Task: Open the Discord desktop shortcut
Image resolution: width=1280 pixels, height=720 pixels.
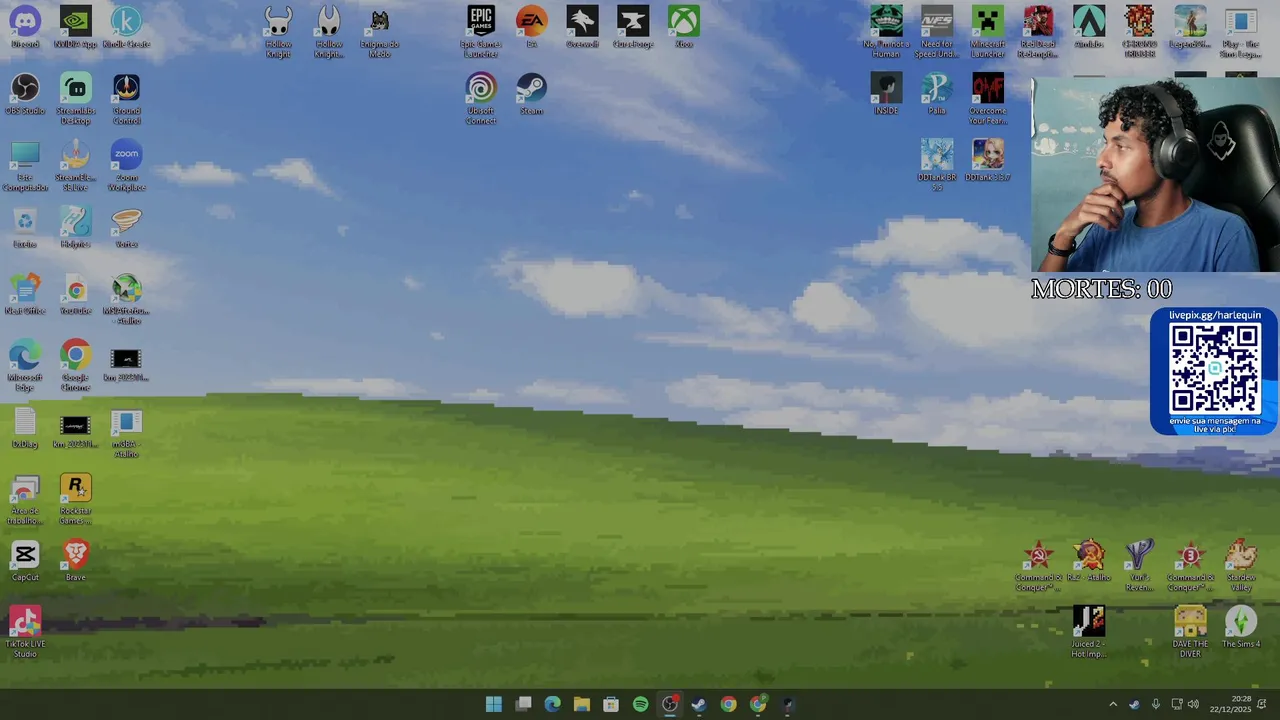Action: pyautogui.click(x=25, y=27)
